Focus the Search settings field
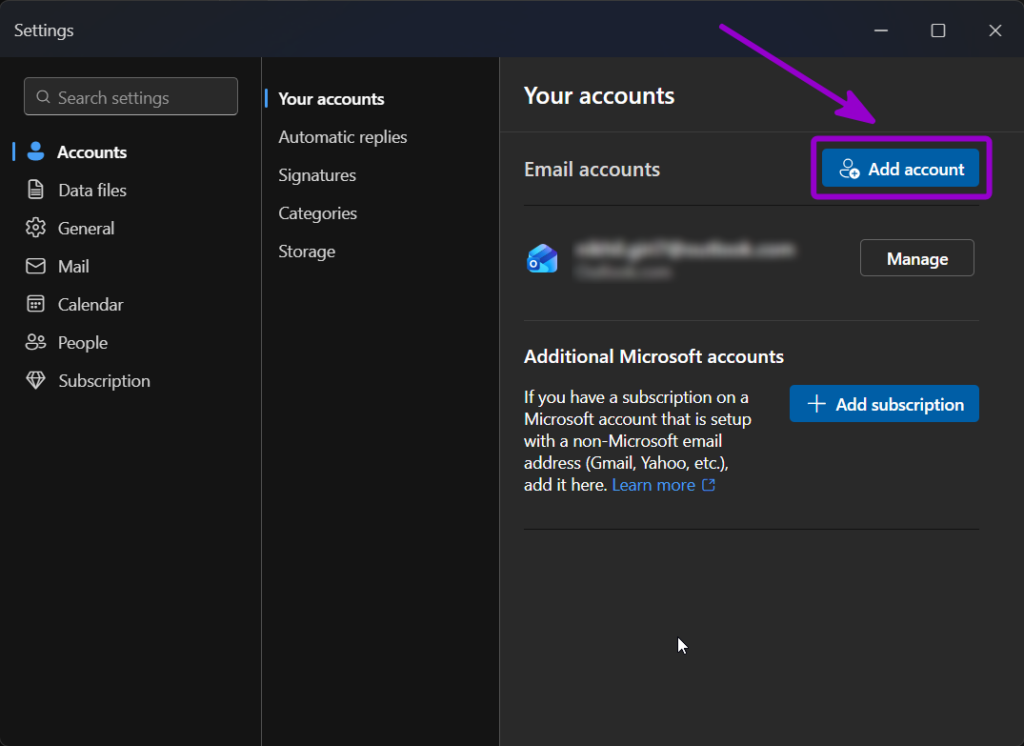 pos(131,97)
